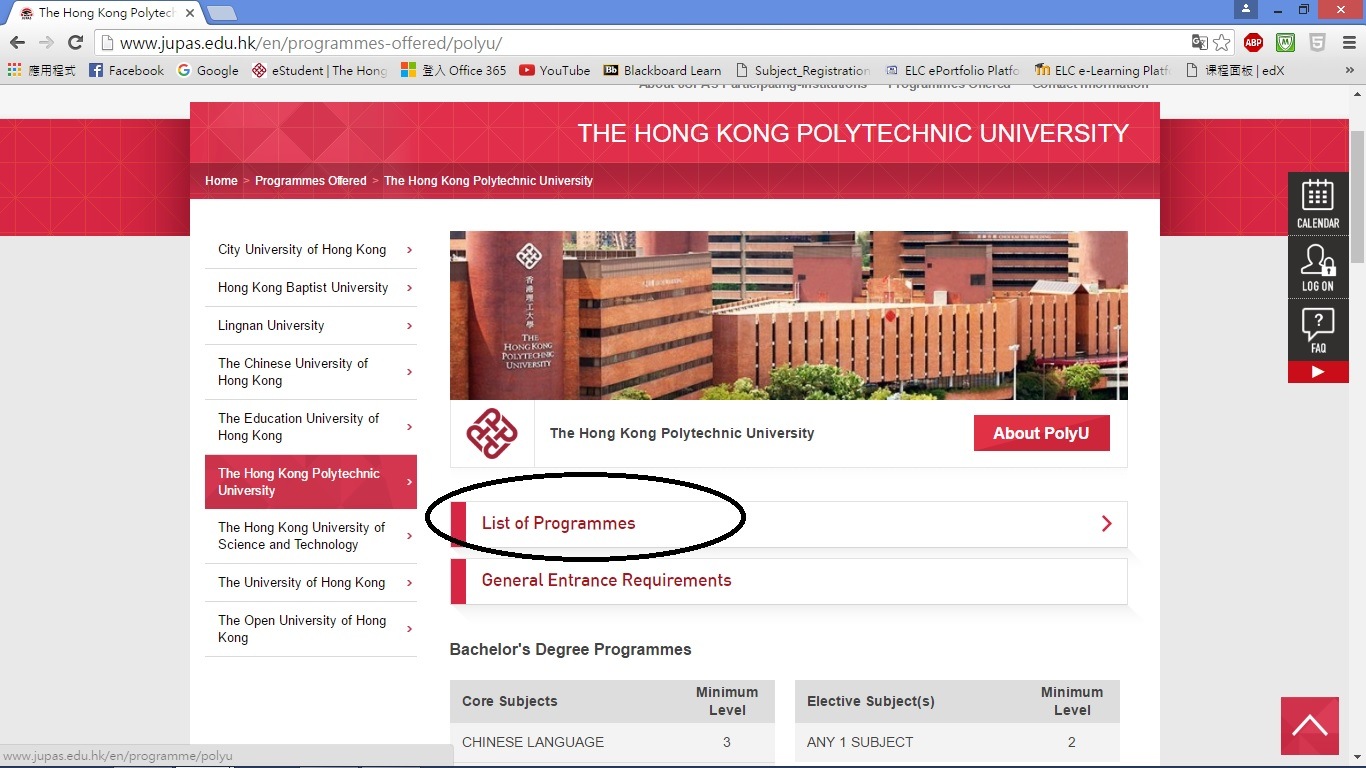Select City University of Hong Kong
Image resolution: width=1366 pixels, height=768 pixels.
point(311,250)
